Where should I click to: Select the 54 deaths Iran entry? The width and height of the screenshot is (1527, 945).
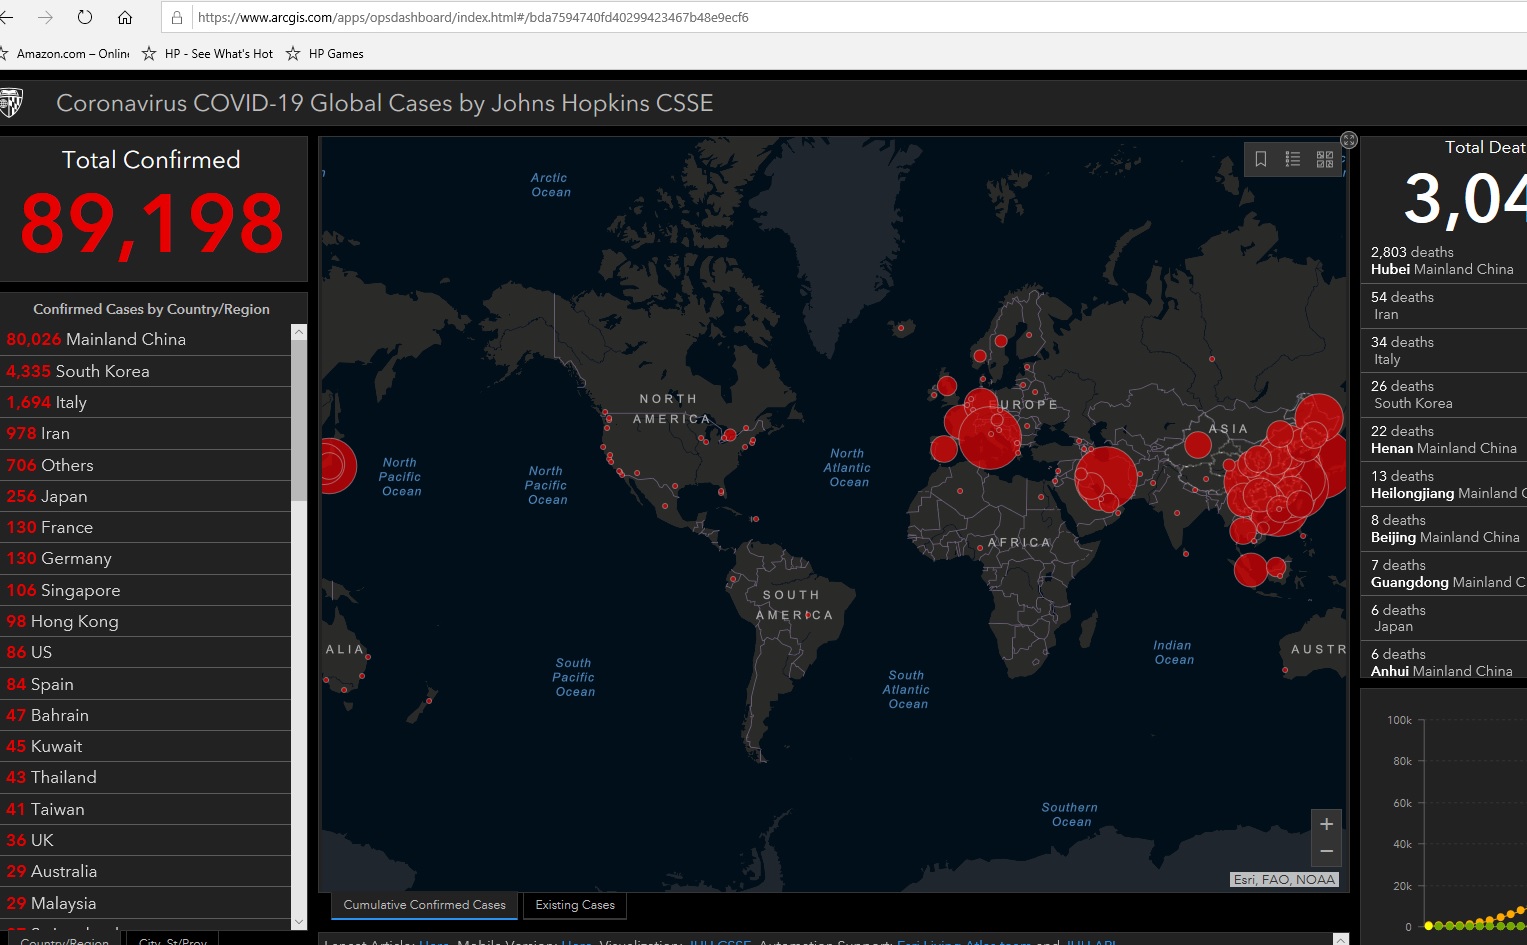tap(1444, 306)
